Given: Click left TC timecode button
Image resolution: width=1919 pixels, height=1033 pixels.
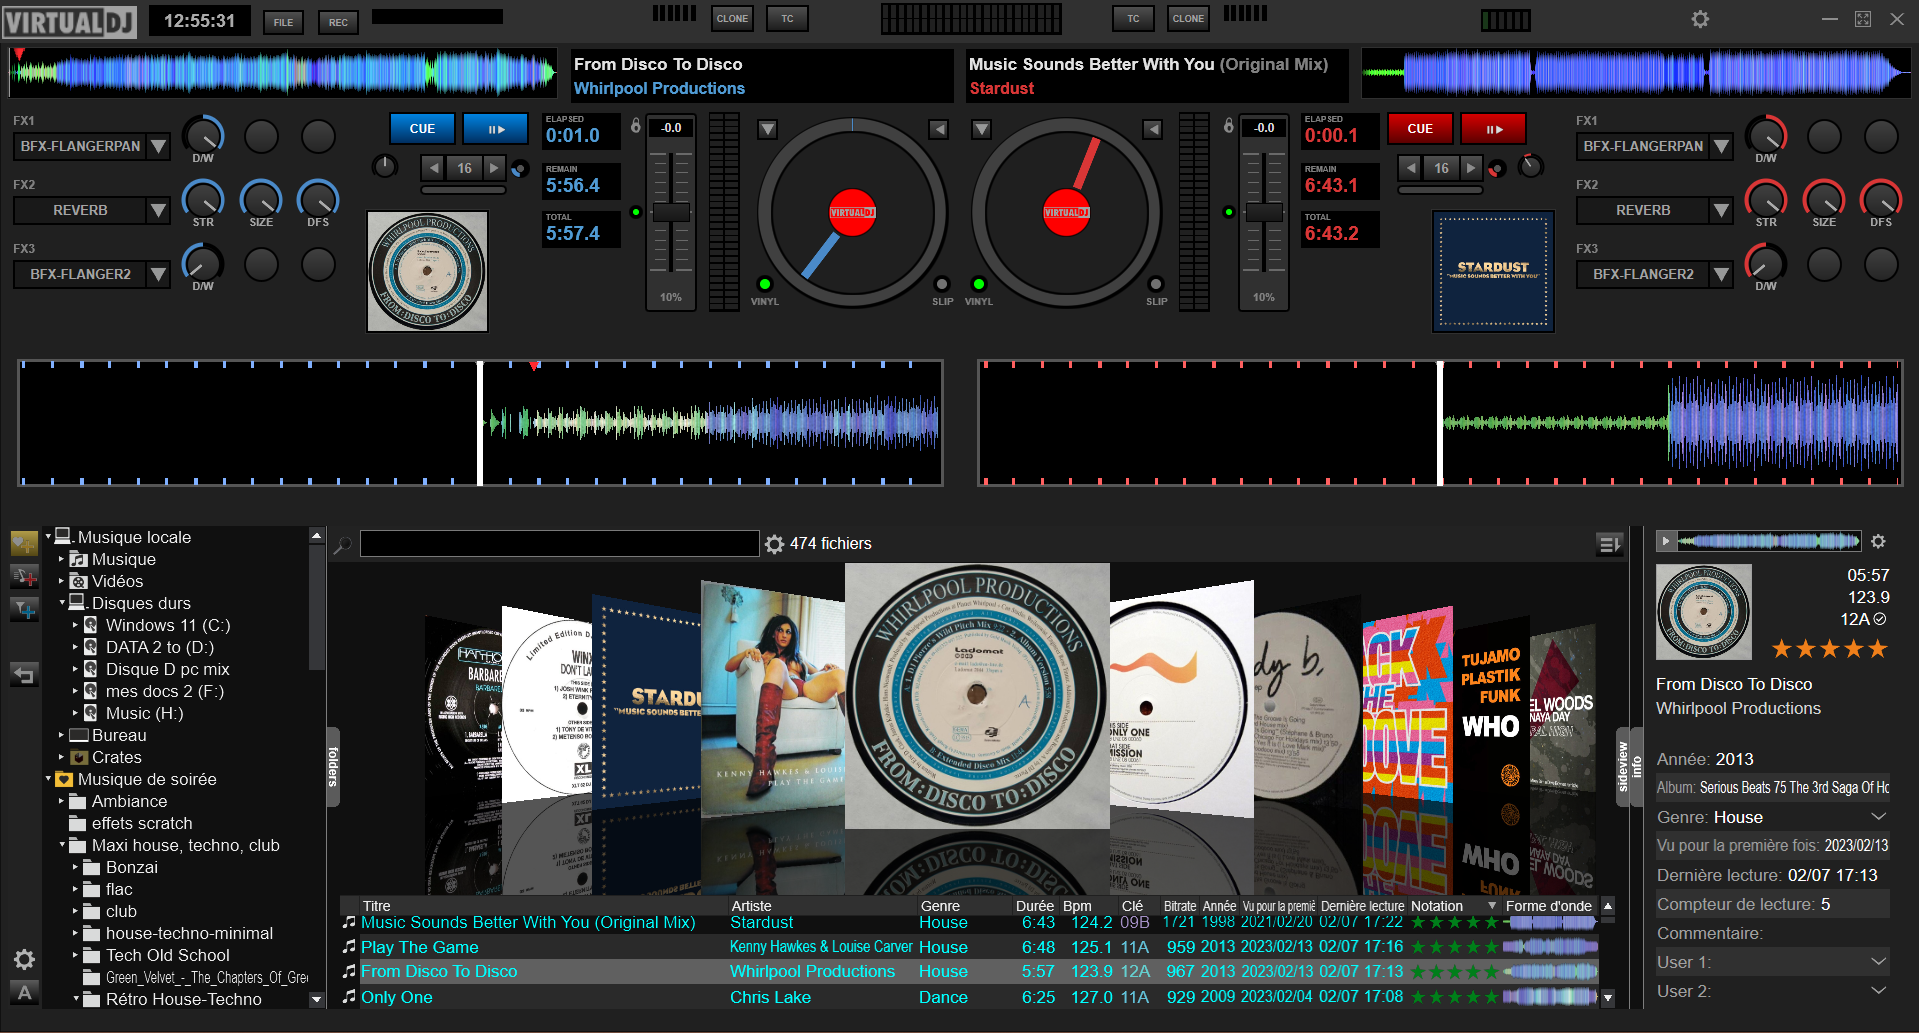Looking at the screenshot, I should tap(787, 18).
